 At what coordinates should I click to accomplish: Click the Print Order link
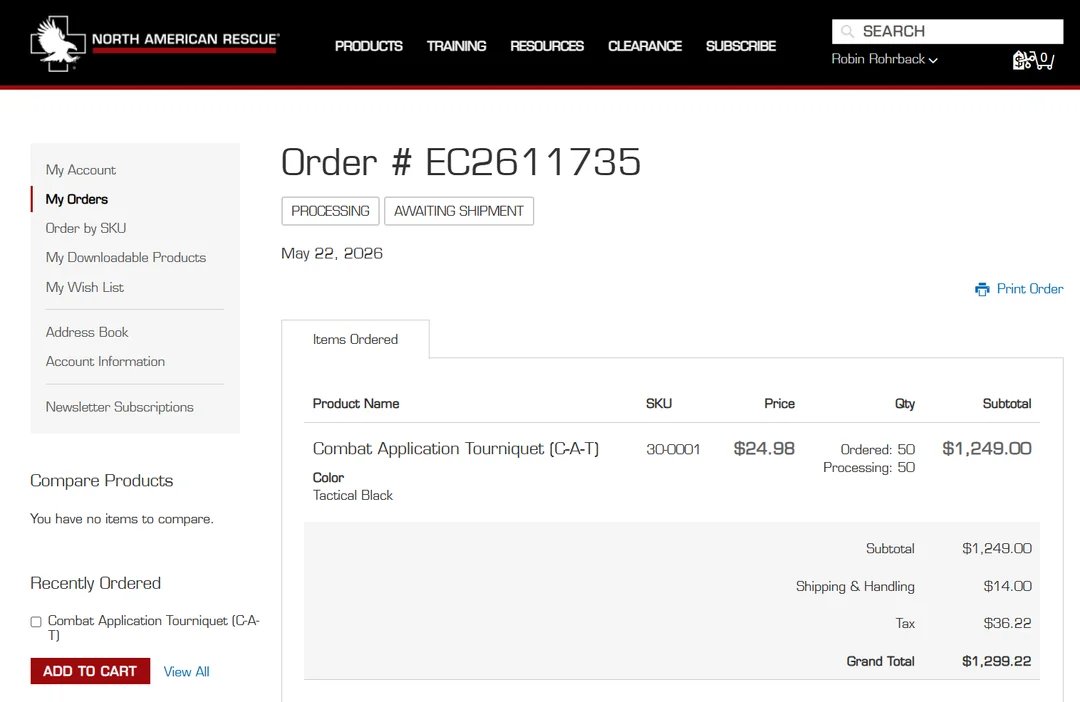click(x=1030, y=289)
